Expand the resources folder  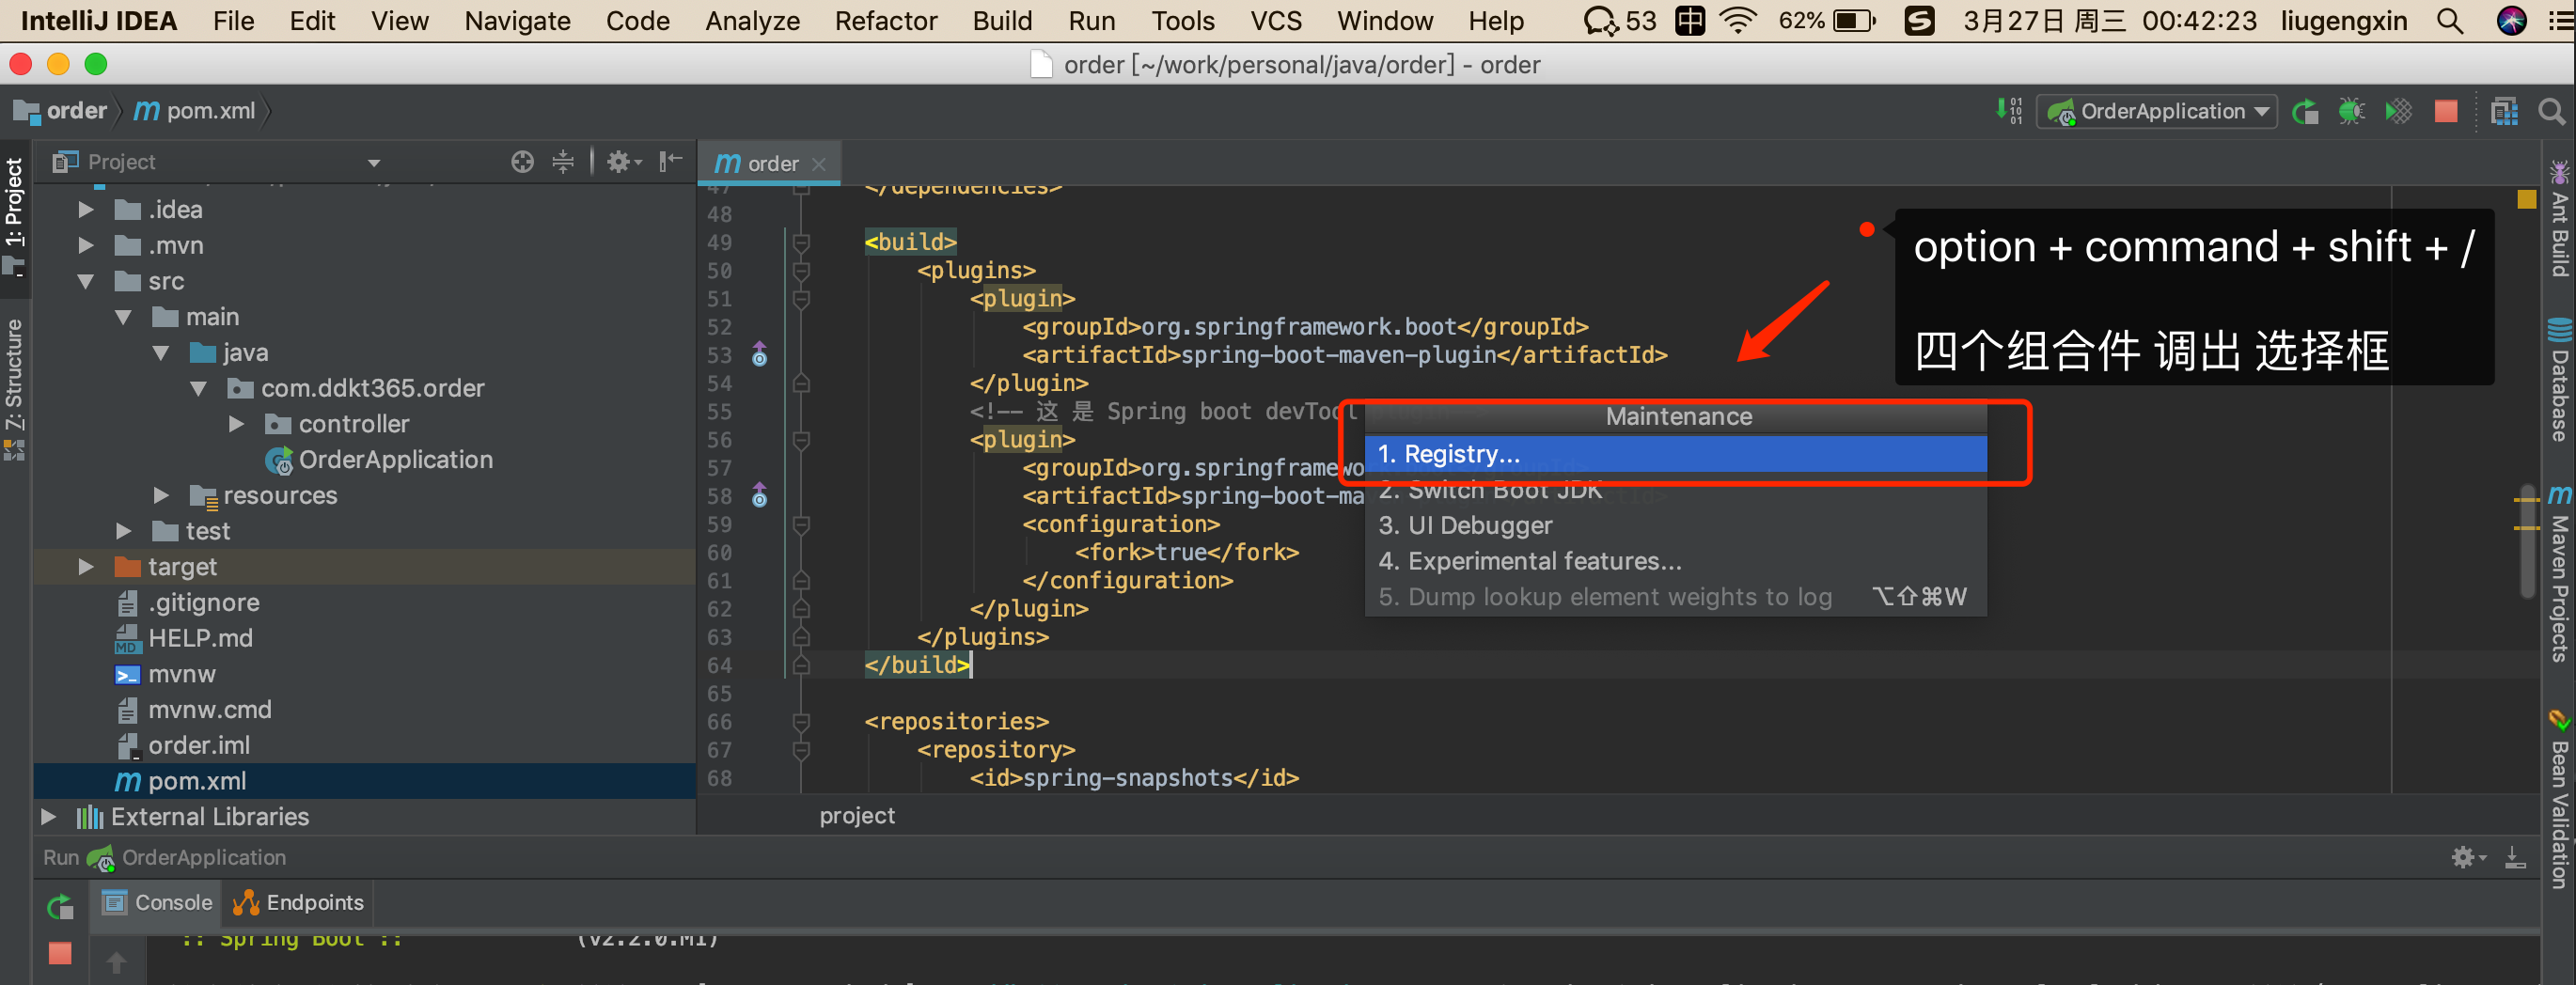point(161,496)
